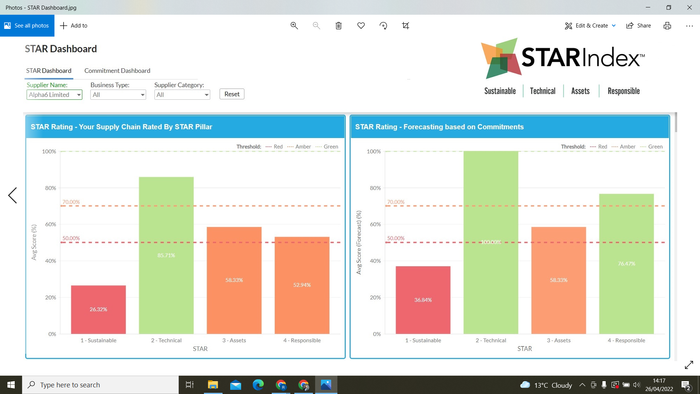The height and width of the screenshot is (394, 700).
Task: Open Photos app taskbar icon
Action: click(326, 385)
